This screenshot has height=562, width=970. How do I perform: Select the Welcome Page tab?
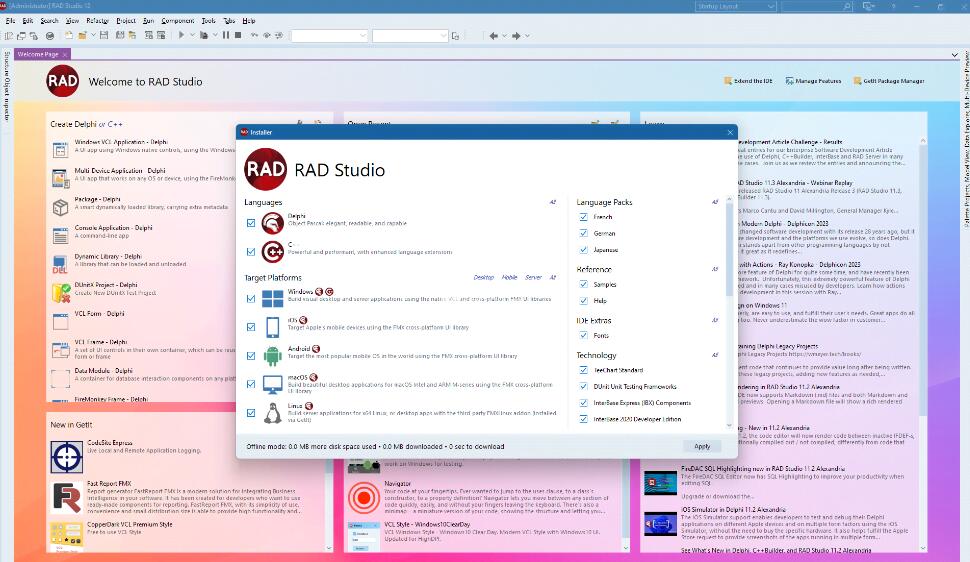40,54
